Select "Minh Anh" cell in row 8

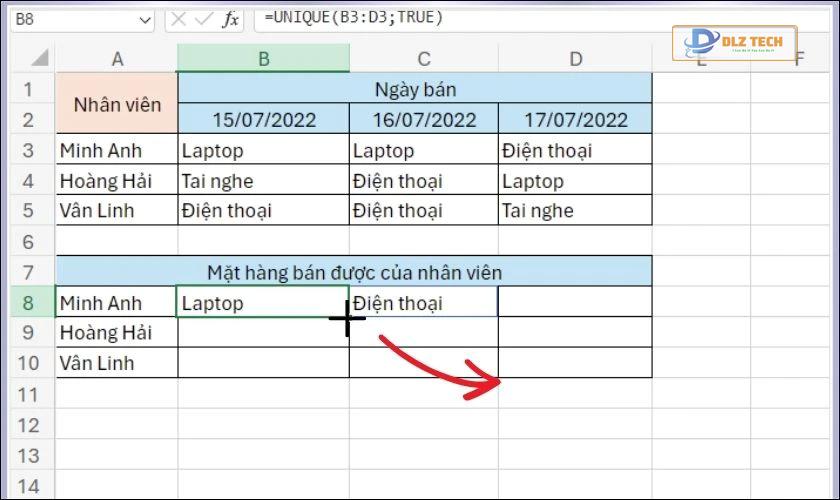tap(117, 302)
